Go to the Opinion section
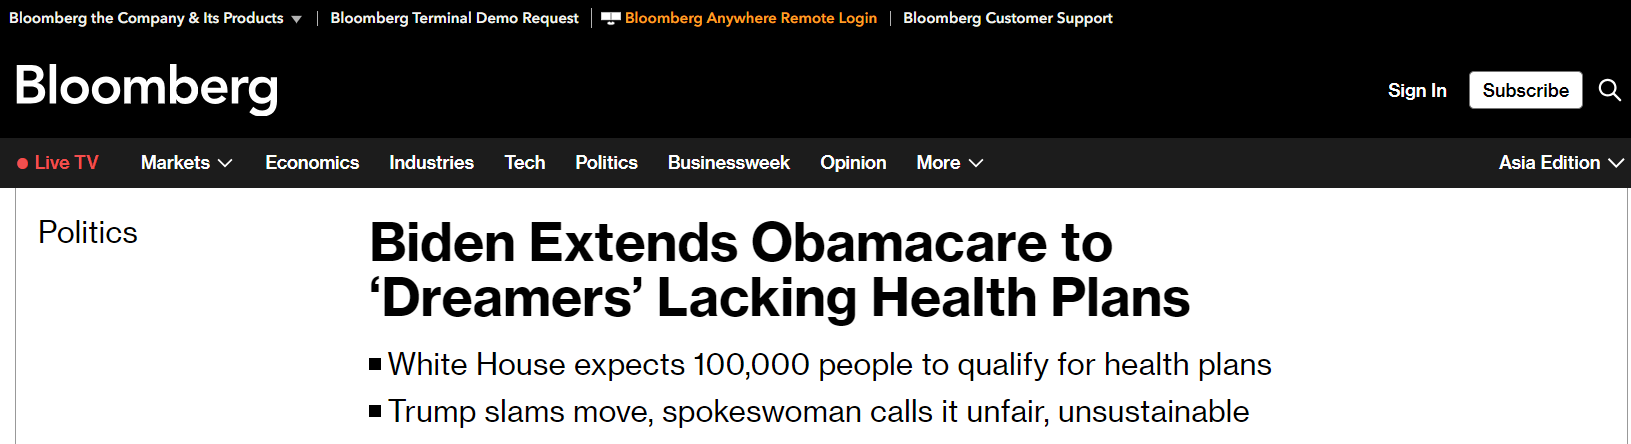Viewport: 1631px width, 444px height. click(x=853, y=162)
